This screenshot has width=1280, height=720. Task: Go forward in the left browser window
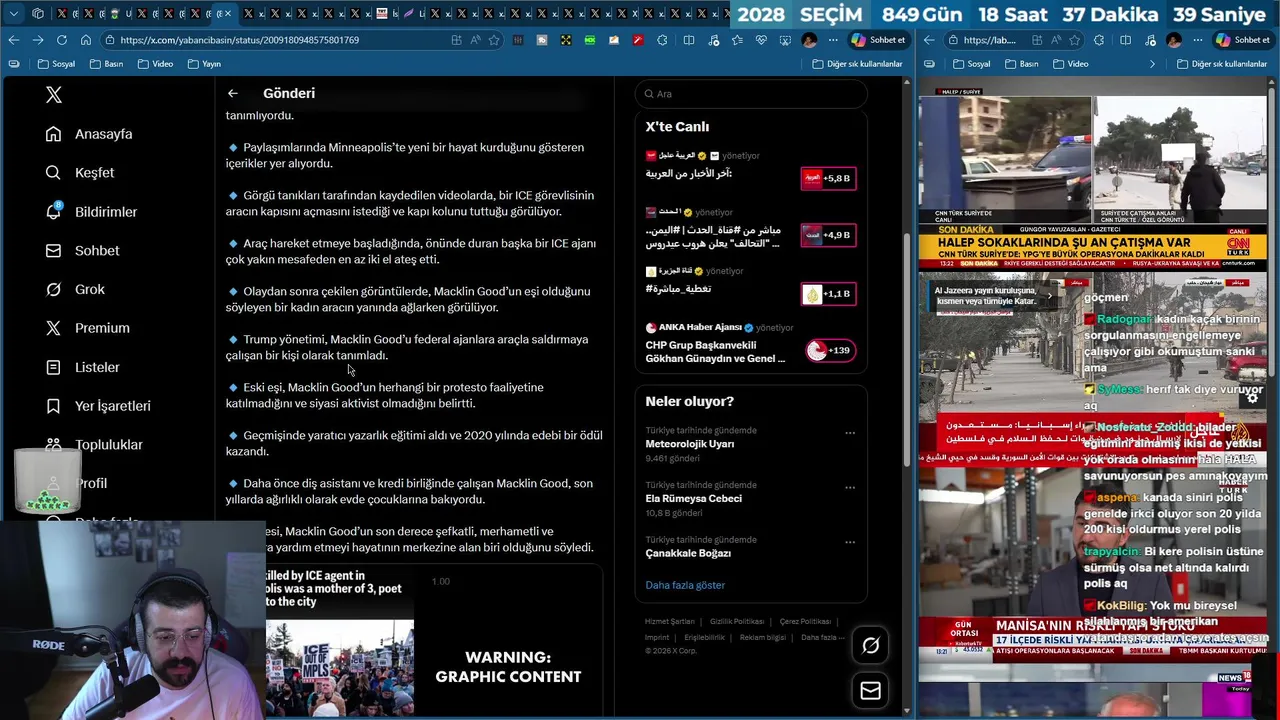(38, 40)
